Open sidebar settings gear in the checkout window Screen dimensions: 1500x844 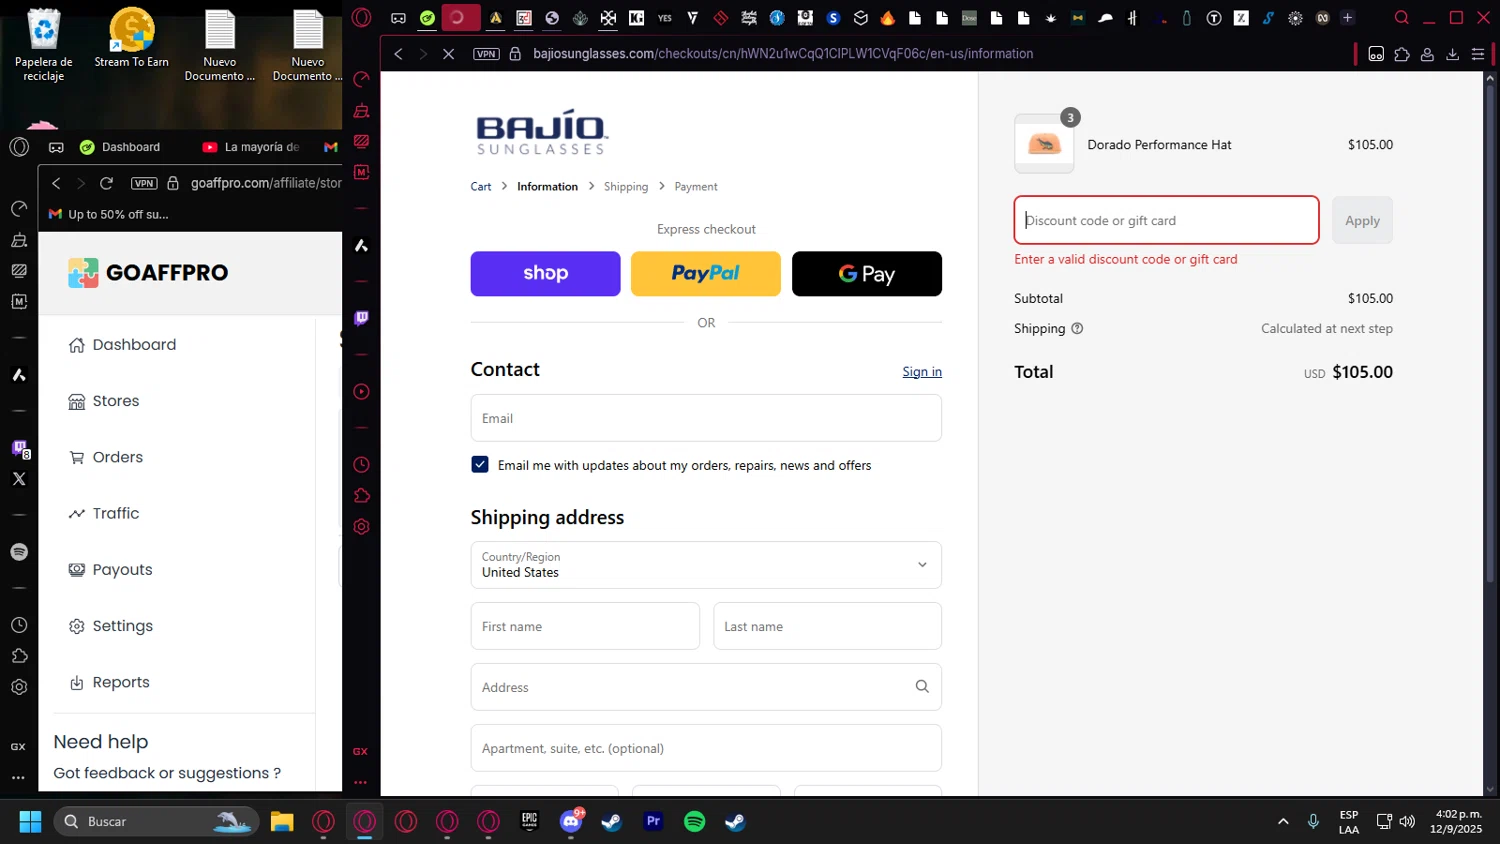click(x=361, y=527)
